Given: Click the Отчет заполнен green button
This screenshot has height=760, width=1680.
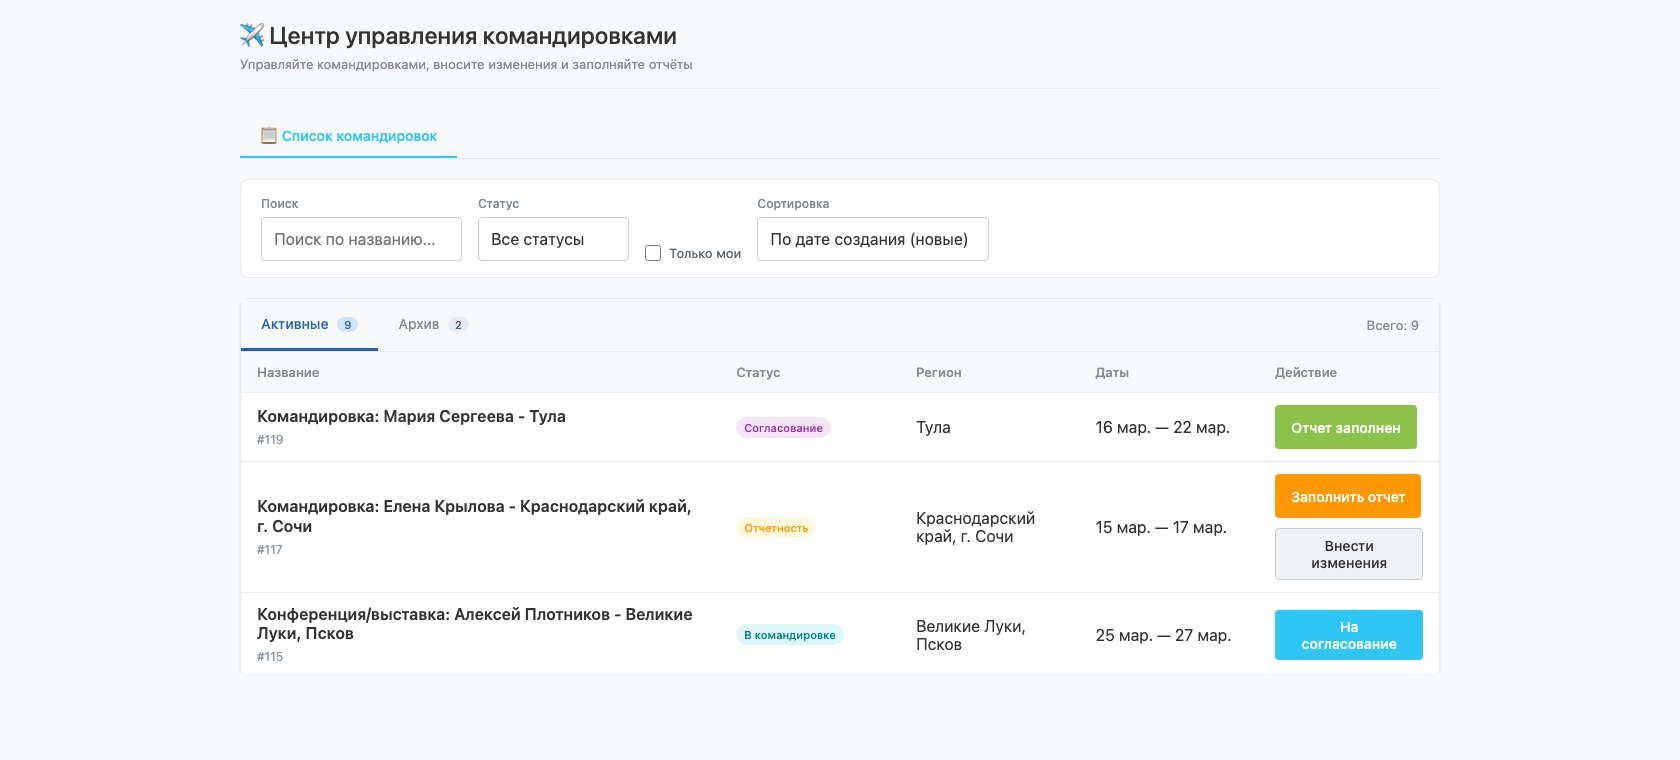Looking at the screenshot, I should pyautogui.click(x=1345, y=428).
